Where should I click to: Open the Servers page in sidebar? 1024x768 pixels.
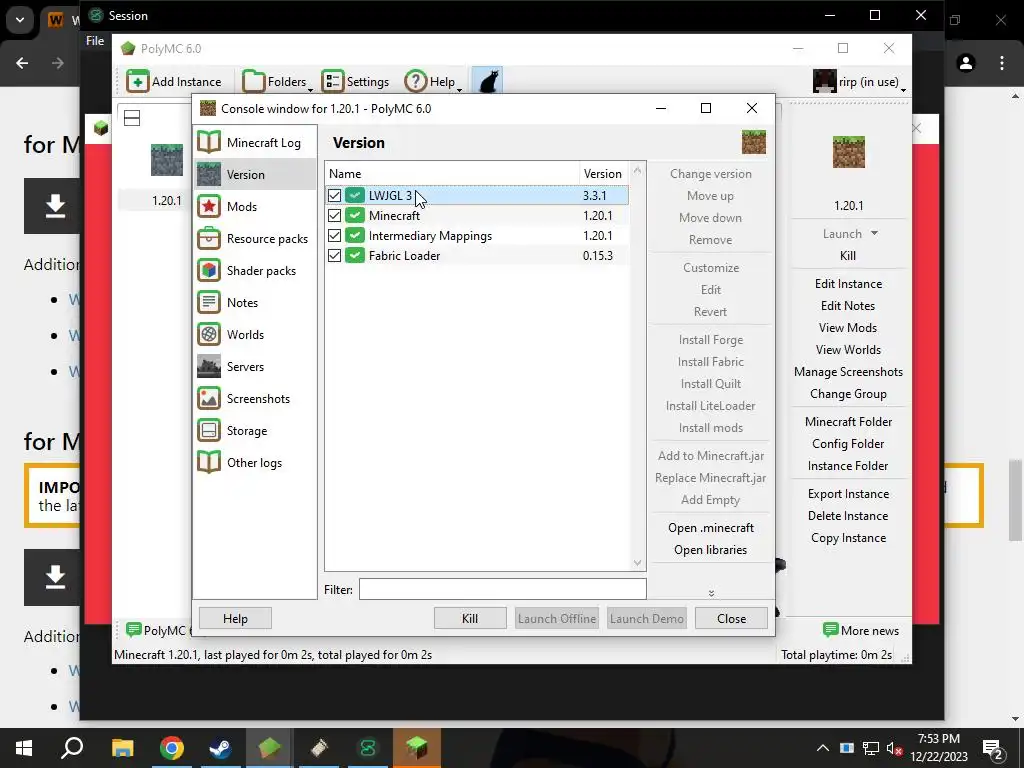coord(255,366)
